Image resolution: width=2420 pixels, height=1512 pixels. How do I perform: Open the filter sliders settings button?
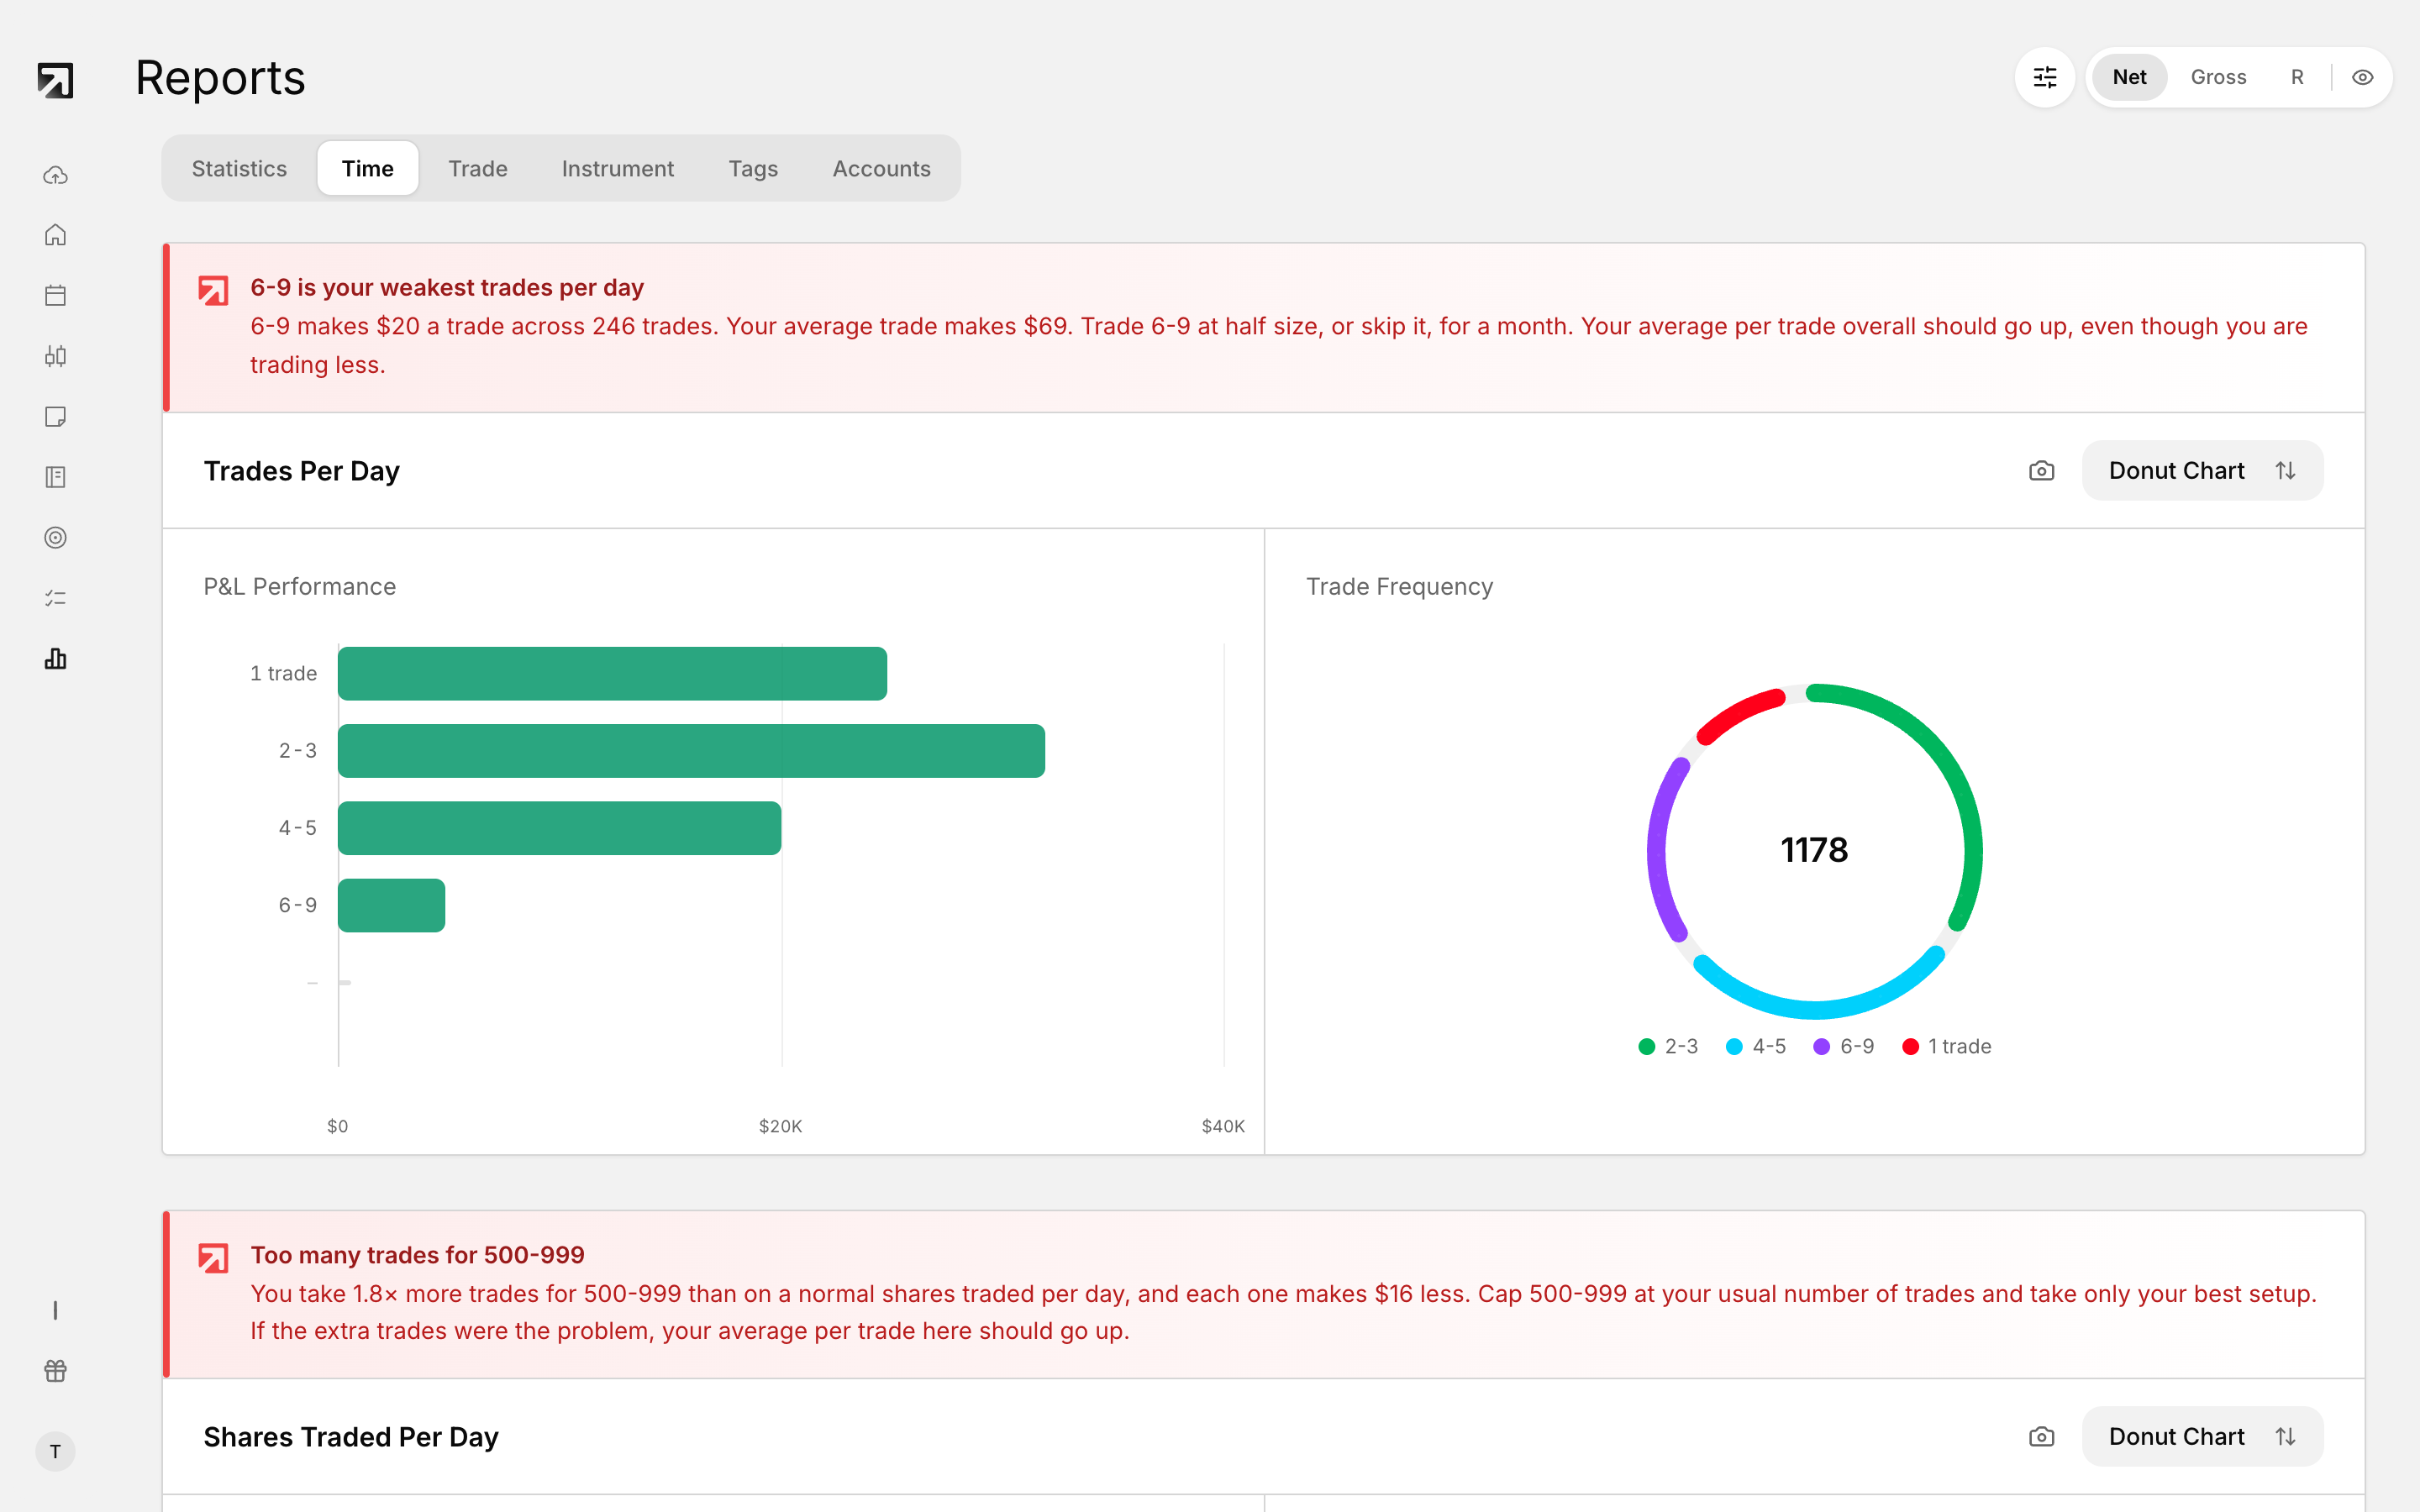coord(2045,77)
